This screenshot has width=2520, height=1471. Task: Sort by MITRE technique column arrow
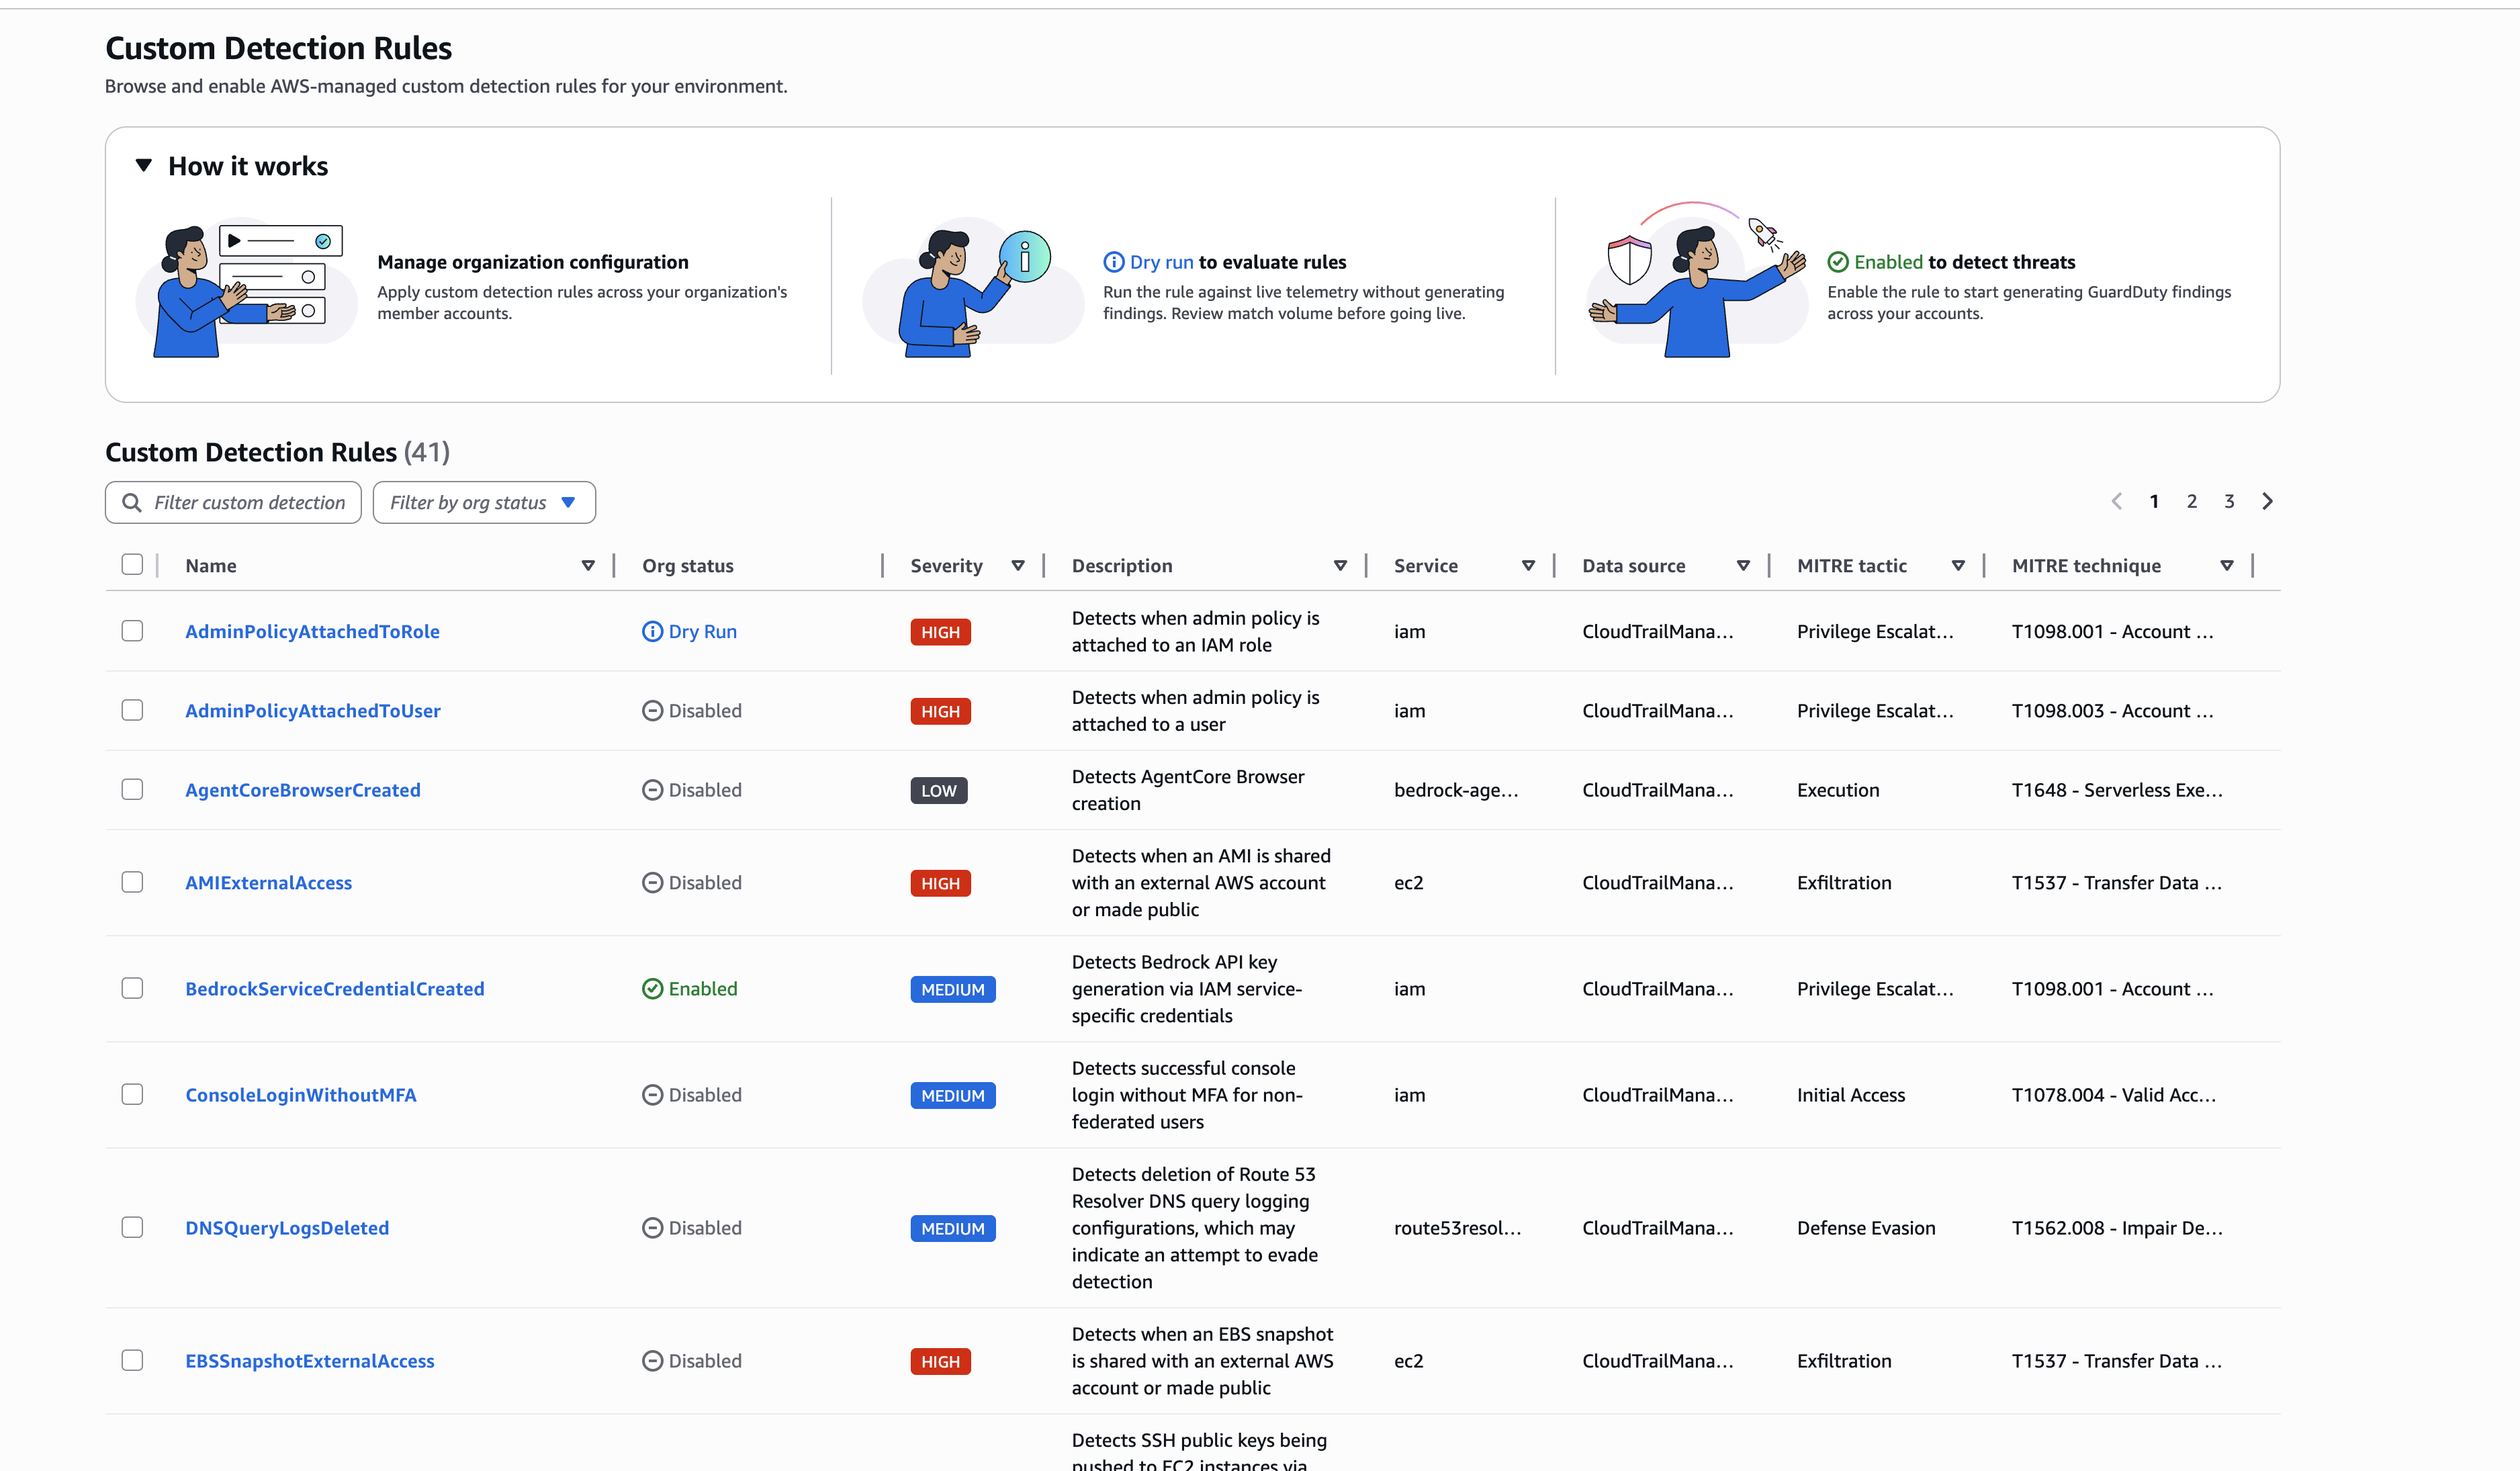[2227, 566]
